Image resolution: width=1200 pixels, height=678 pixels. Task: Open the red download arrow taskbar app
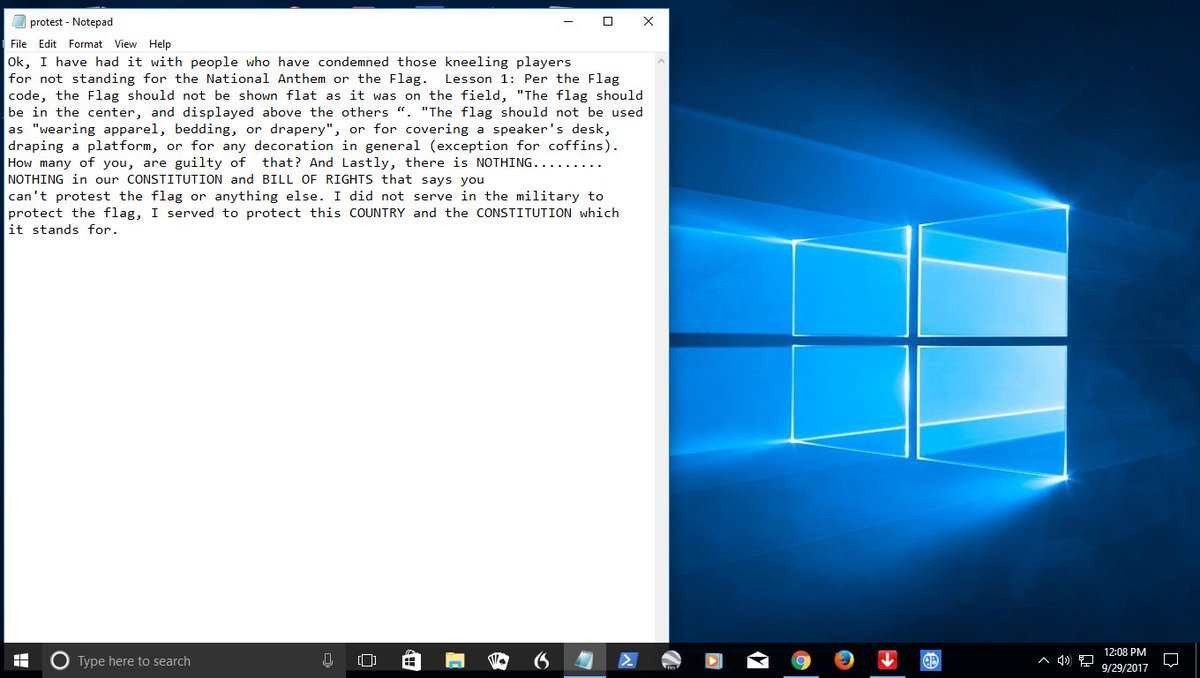887,660
